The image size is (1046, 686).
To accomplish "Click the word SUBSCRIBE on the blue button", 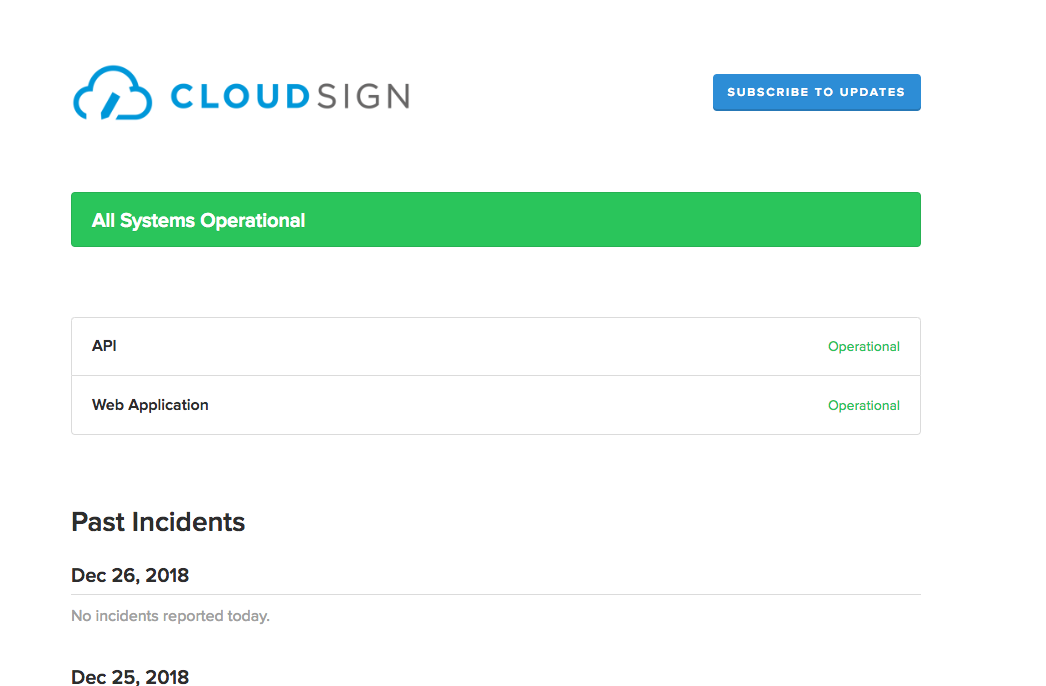I will 768,92.
